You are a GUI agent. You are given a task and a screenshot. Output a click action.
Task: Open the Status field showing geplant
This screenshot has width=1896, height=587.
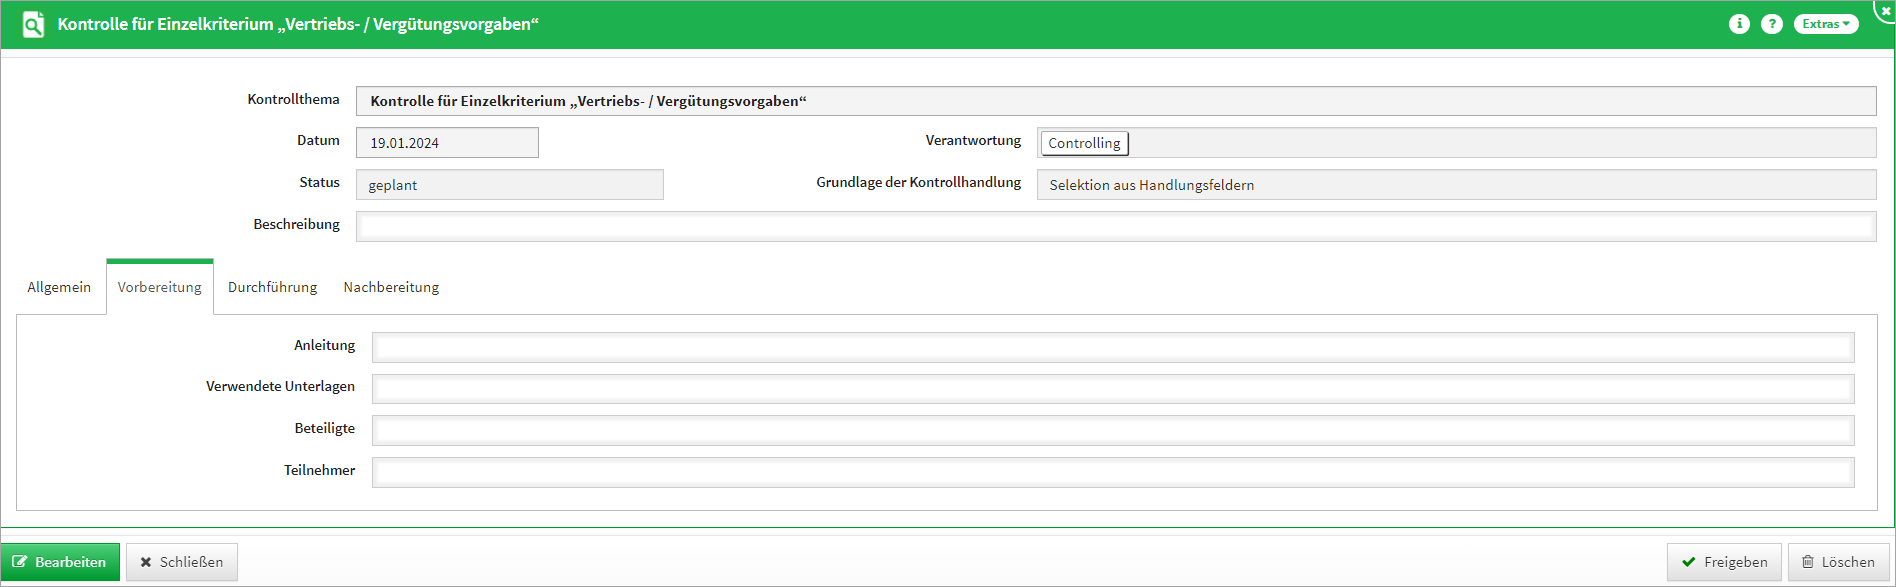(x=509, y=185)
